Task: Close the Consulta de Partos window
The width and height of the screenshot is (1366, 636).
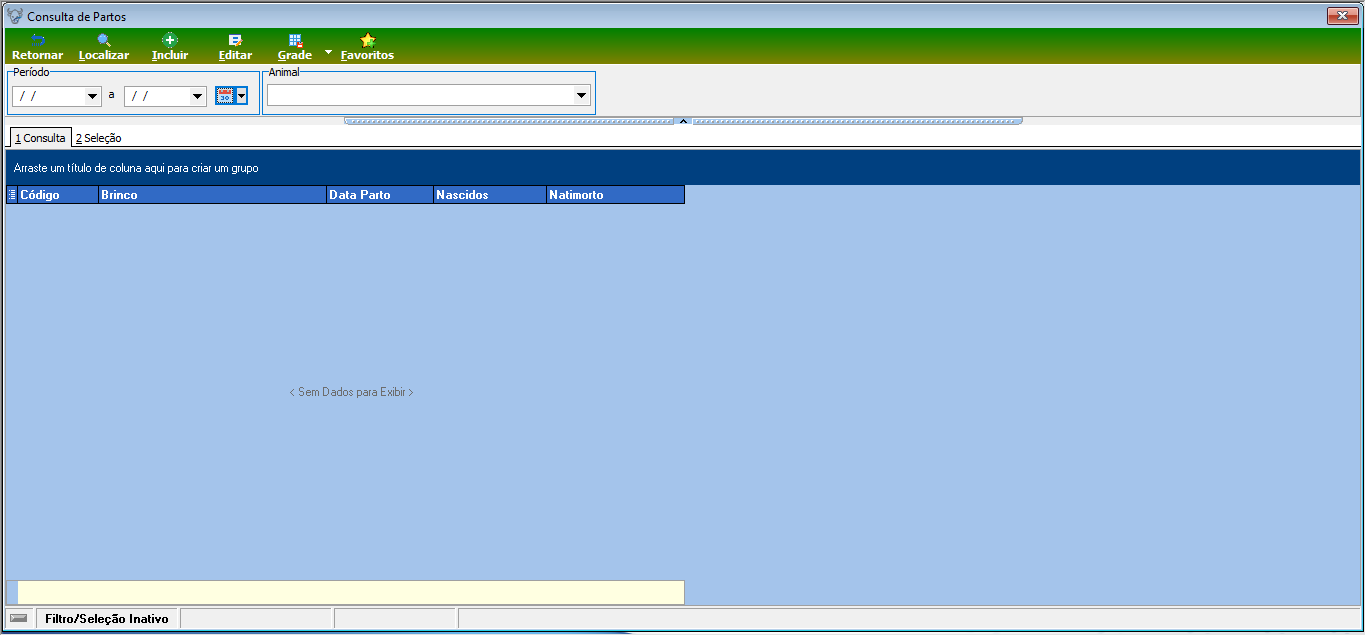Action: pos(1341,16)
